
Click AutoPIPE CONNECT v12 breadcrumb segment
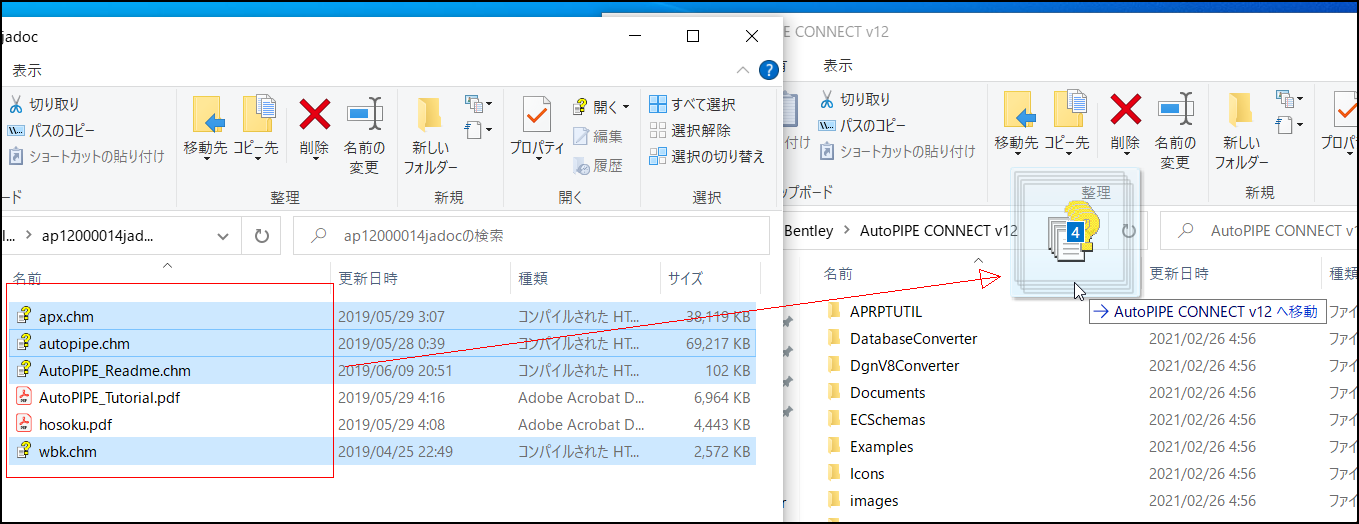coord(938,230)
